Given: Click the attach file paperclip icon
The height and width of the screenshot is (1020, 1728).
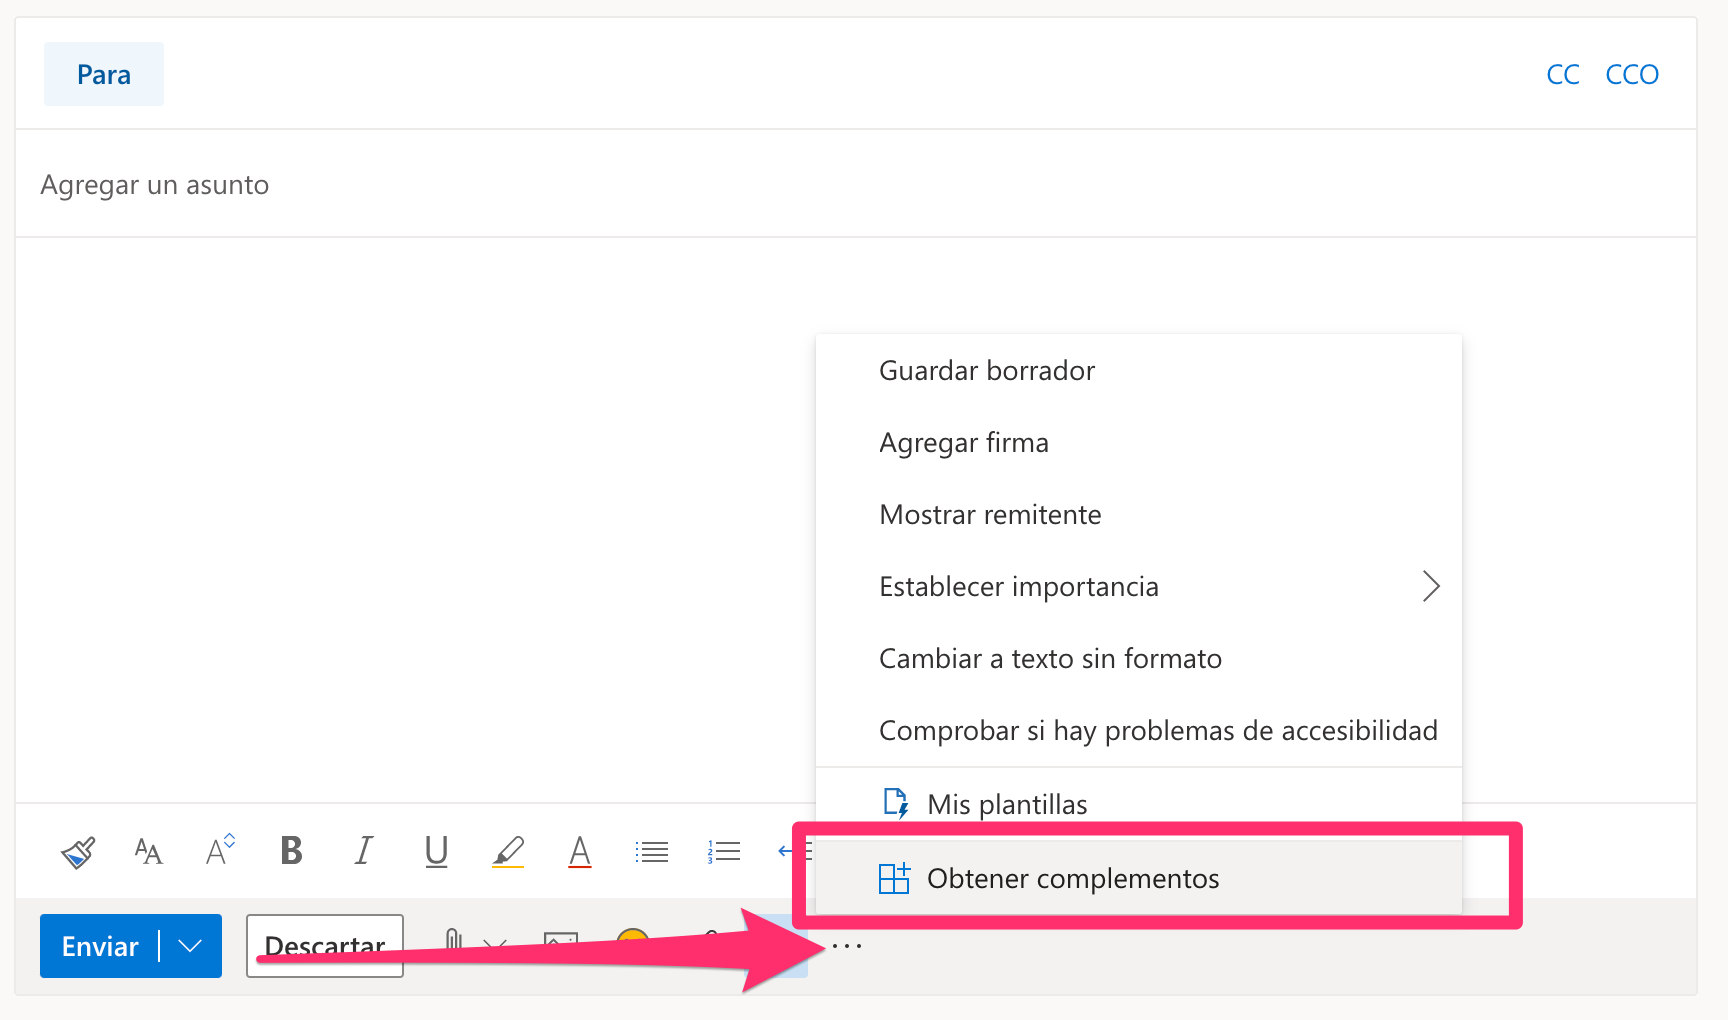Looking at the screenshot, I should tap(453, 939).
